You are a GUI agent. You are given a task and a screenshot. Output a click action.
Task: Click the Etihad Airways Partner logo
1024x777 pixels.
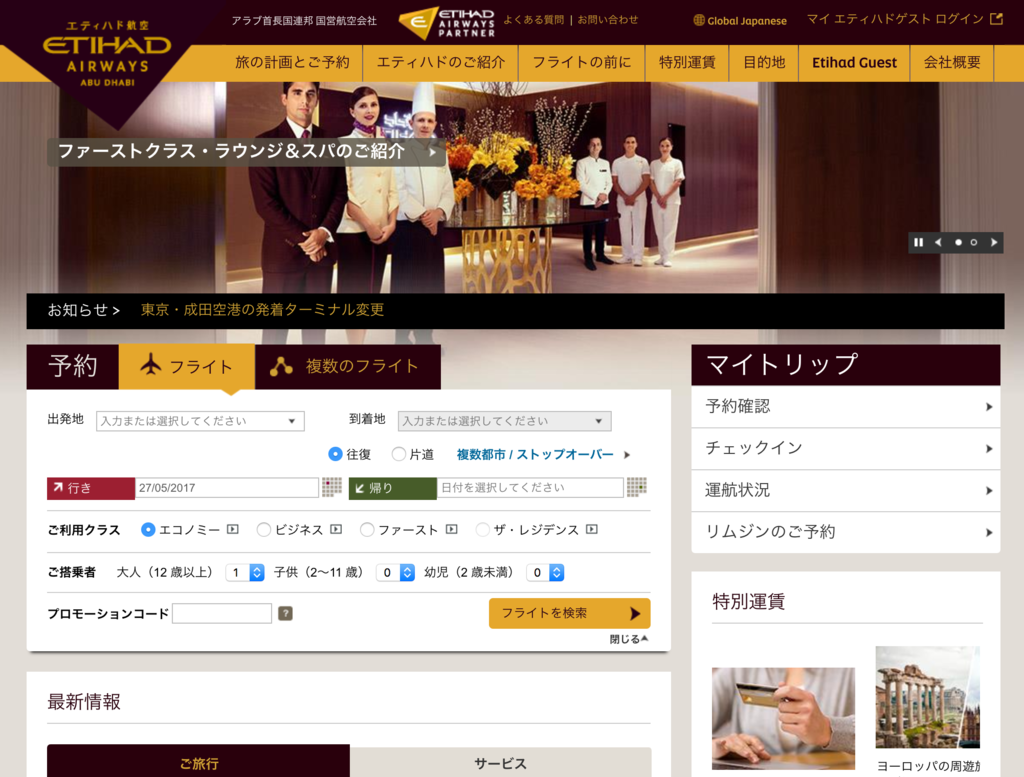click(x=447, y=23)
